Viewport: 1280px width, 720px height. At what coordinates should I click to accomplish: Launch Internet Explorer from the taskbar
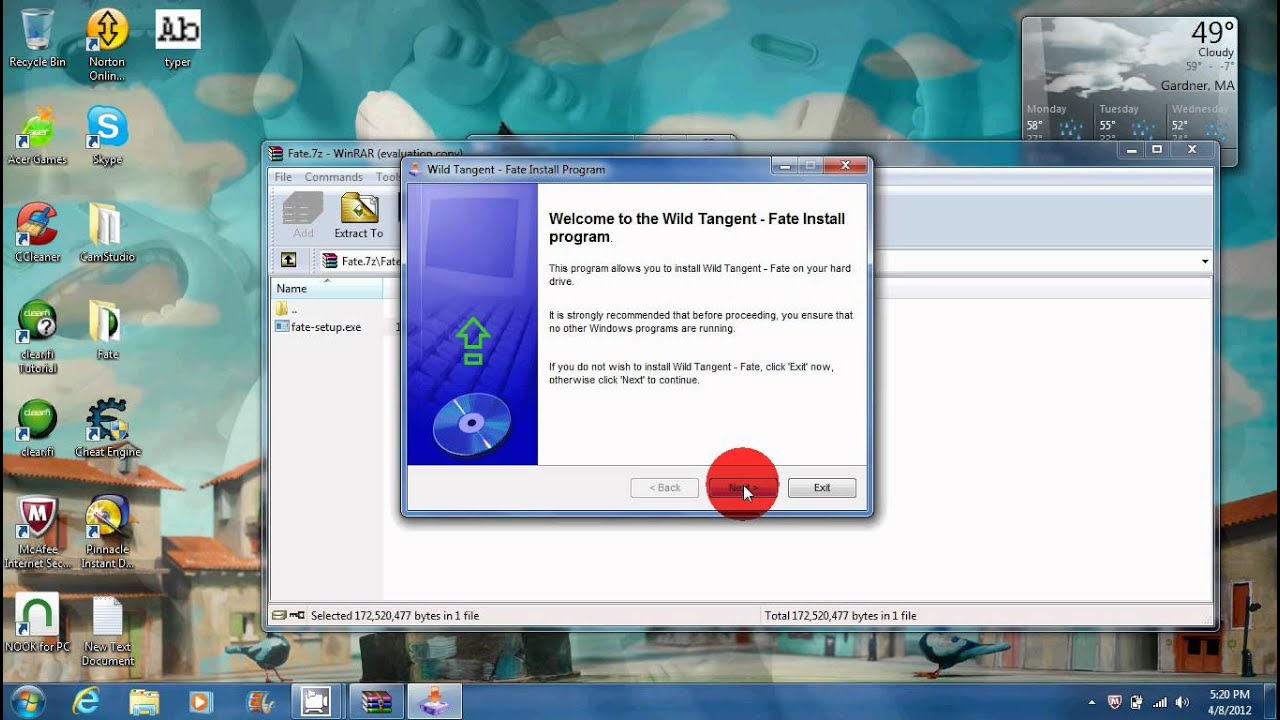click(x=86, y=701)
